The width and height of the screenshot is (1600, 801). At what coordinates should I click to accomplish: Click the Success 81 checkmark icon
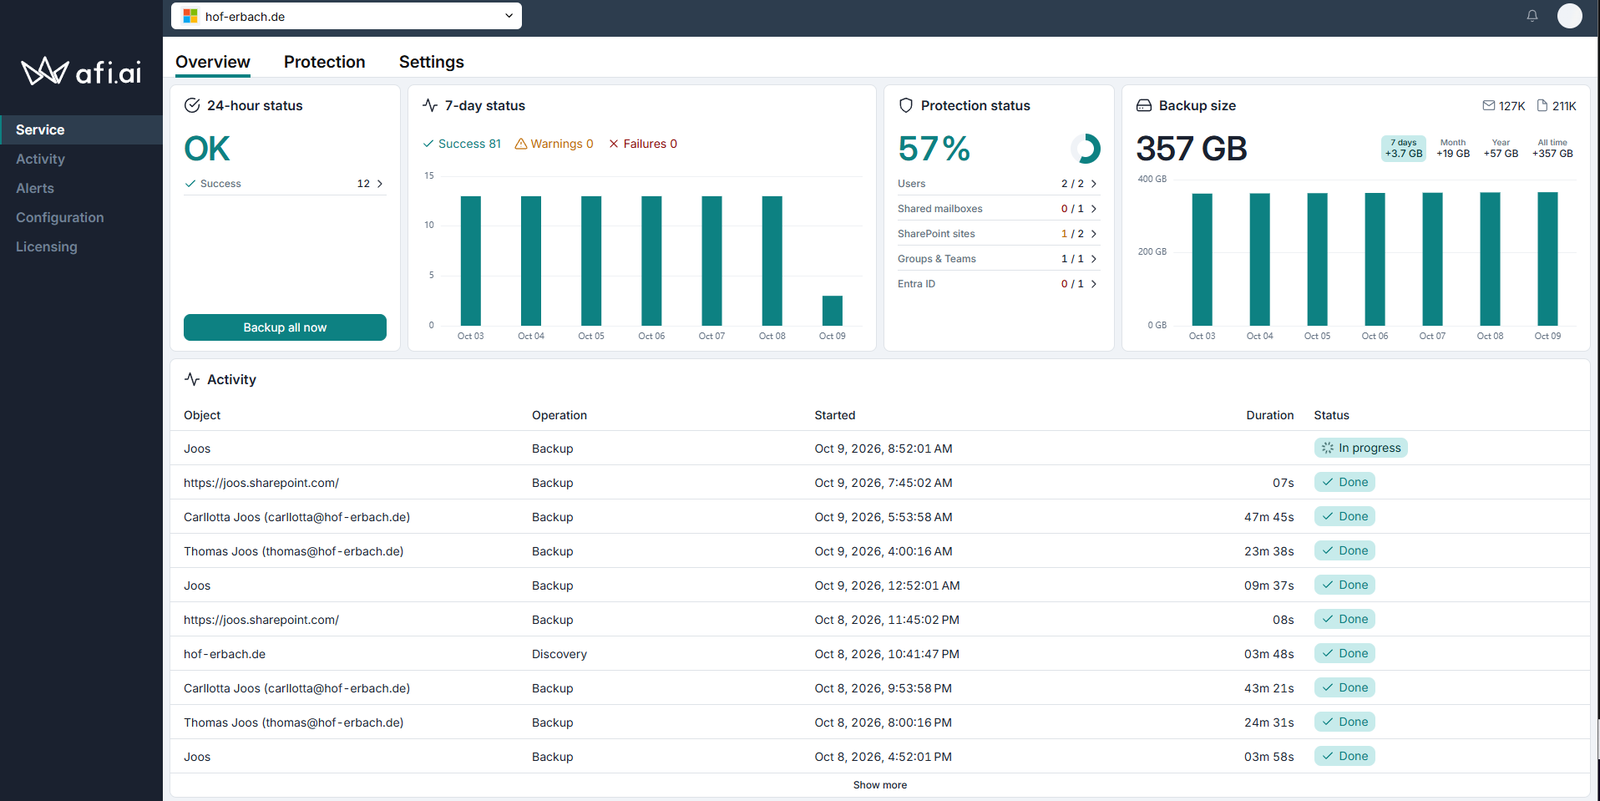tap(428, 144)
